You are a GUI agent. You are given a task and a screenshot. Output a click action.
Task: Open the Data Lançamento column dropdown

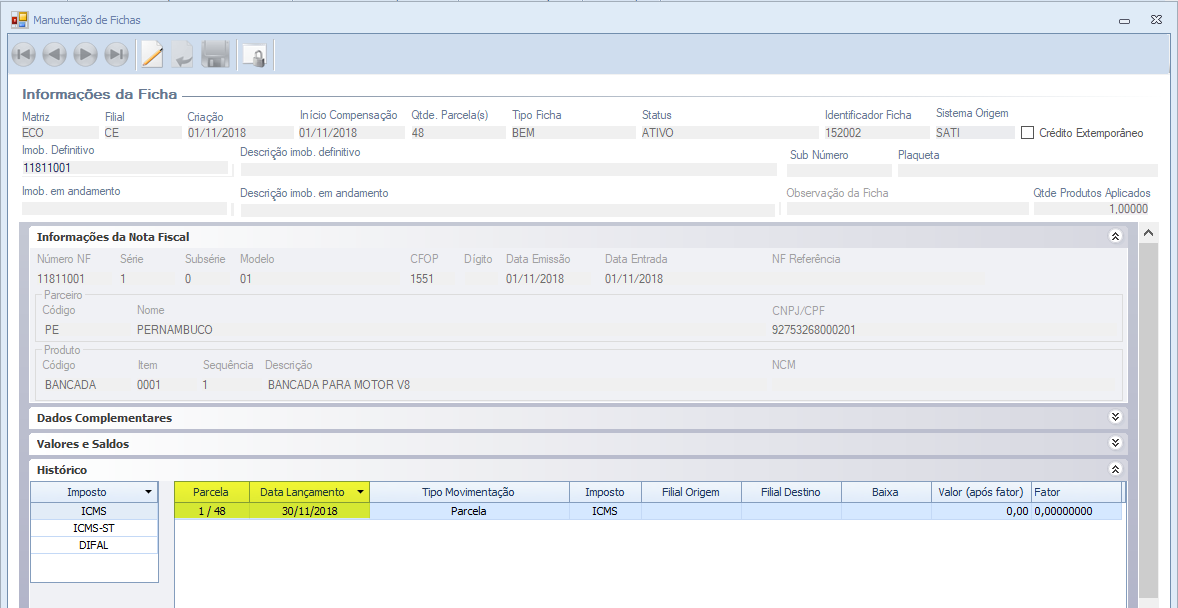(359, 492)
